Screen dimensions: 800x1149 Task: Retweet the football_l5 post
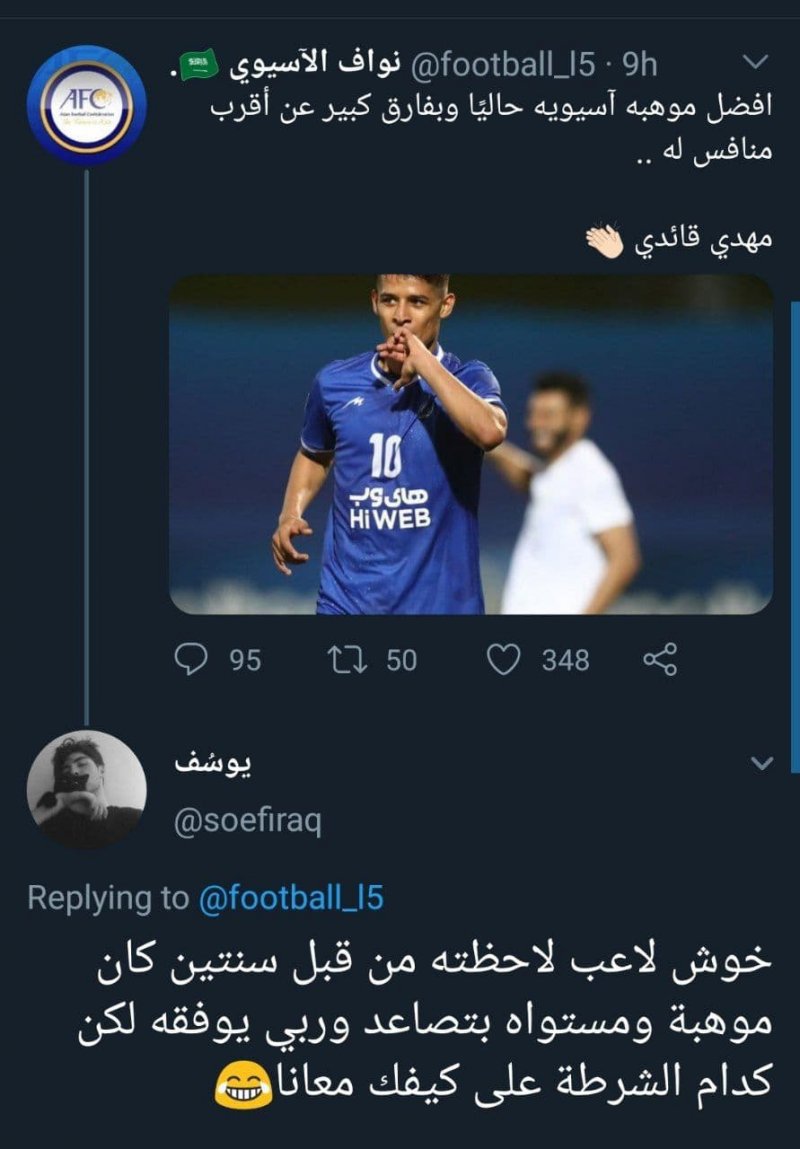[x=344, y=659]
